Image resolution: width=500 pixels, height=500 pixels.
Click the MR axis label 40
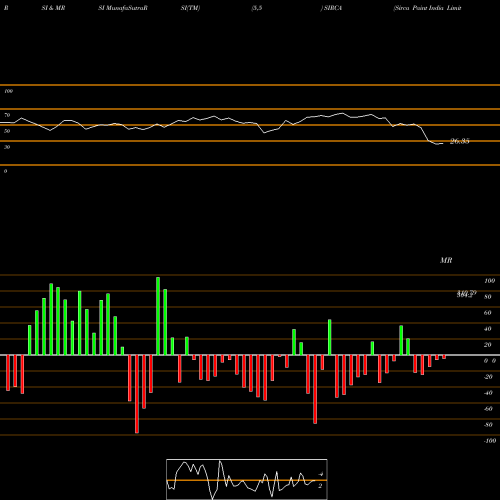(488, 329)
